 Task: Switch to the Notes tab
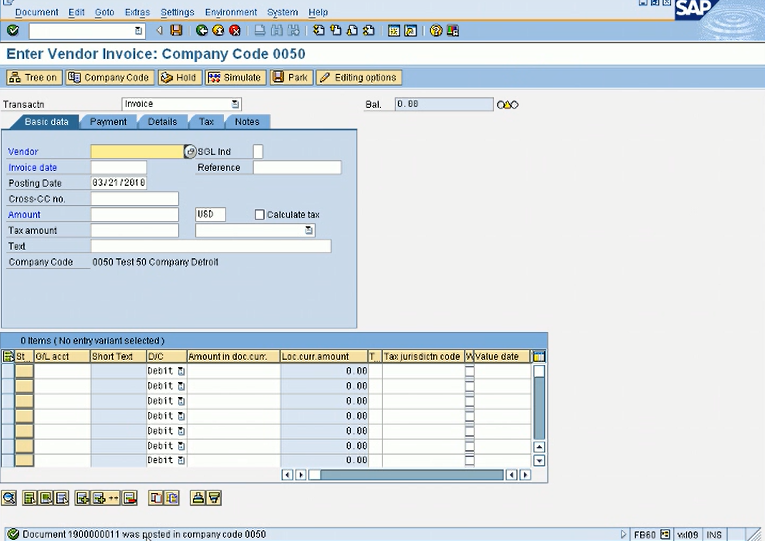(247, 122)
